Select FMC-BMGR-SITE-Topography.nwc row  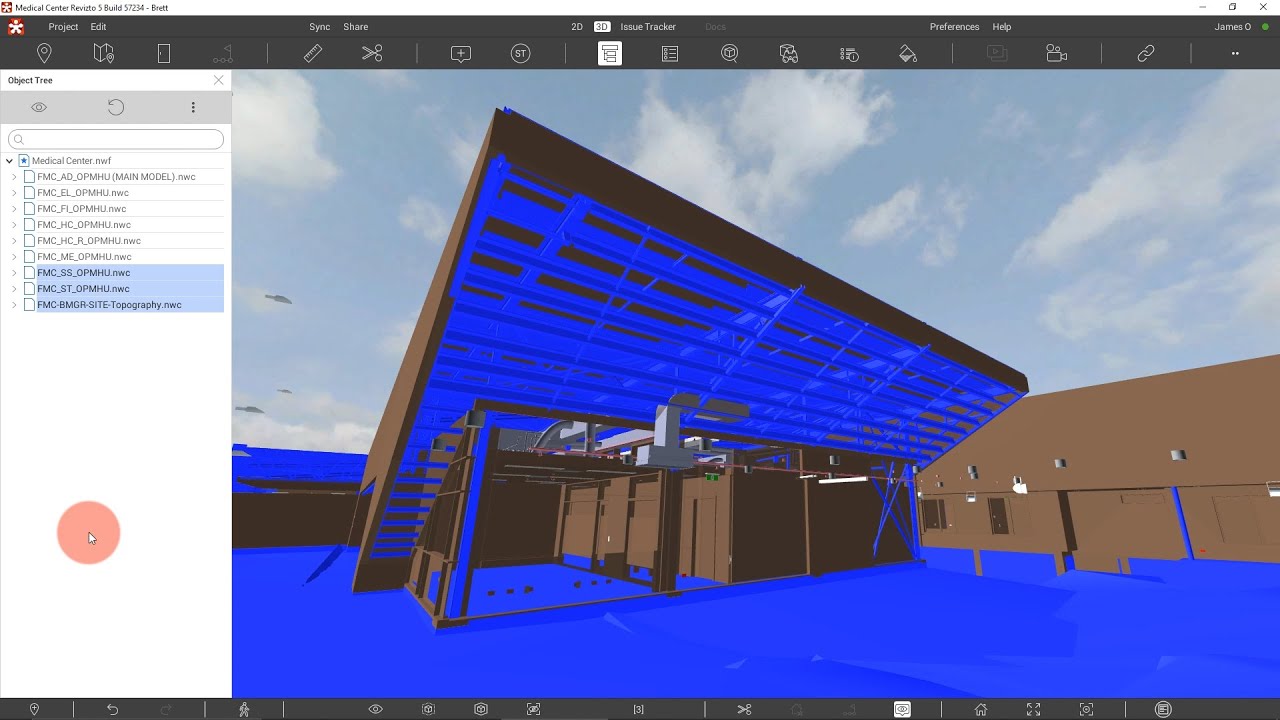tap(130, 305)
